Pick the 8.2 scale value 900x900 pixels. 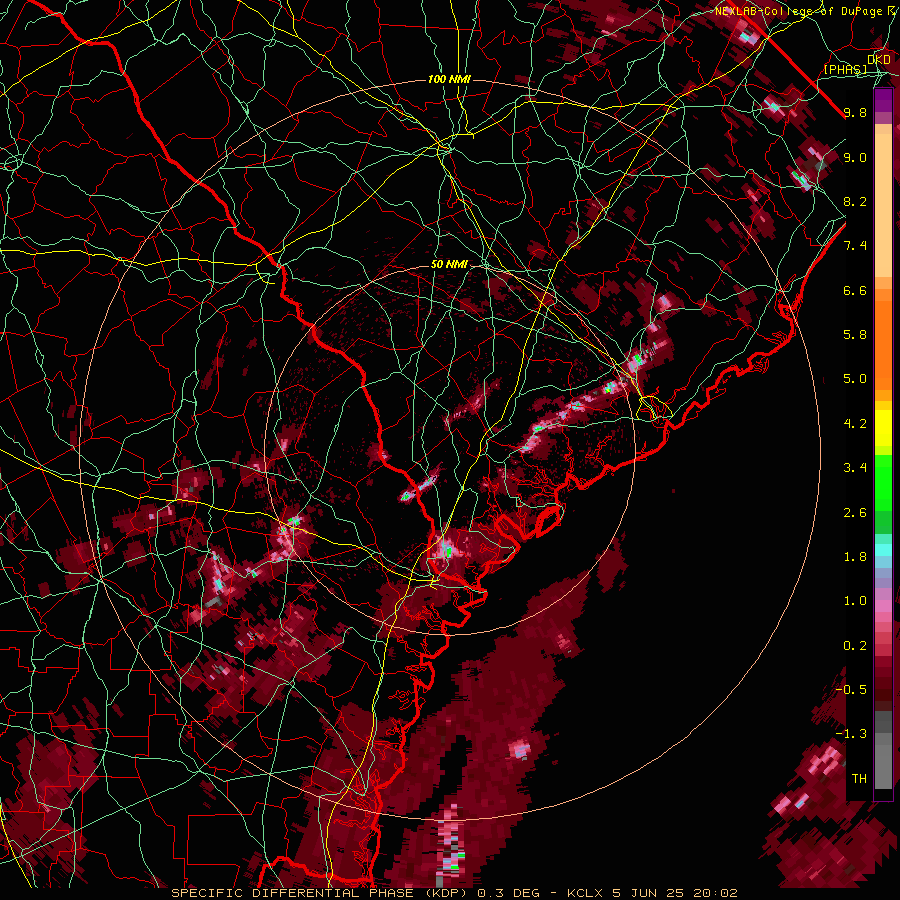[855, 201]
